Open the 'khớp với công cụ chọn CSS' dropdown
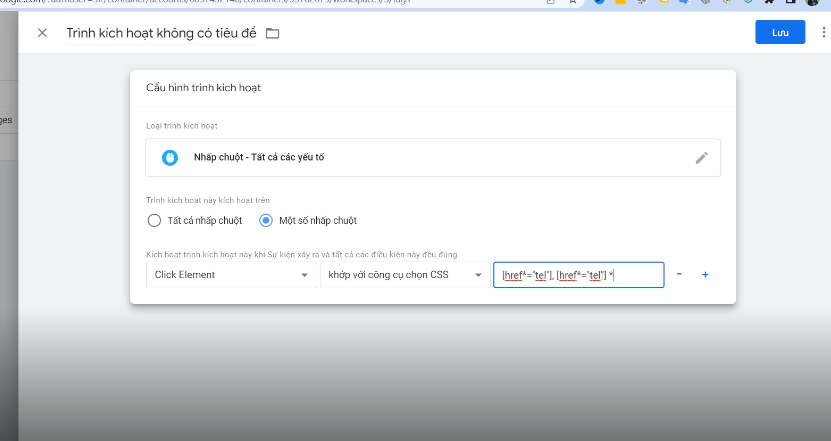831x441 pixels. click(x=405, y=275)
